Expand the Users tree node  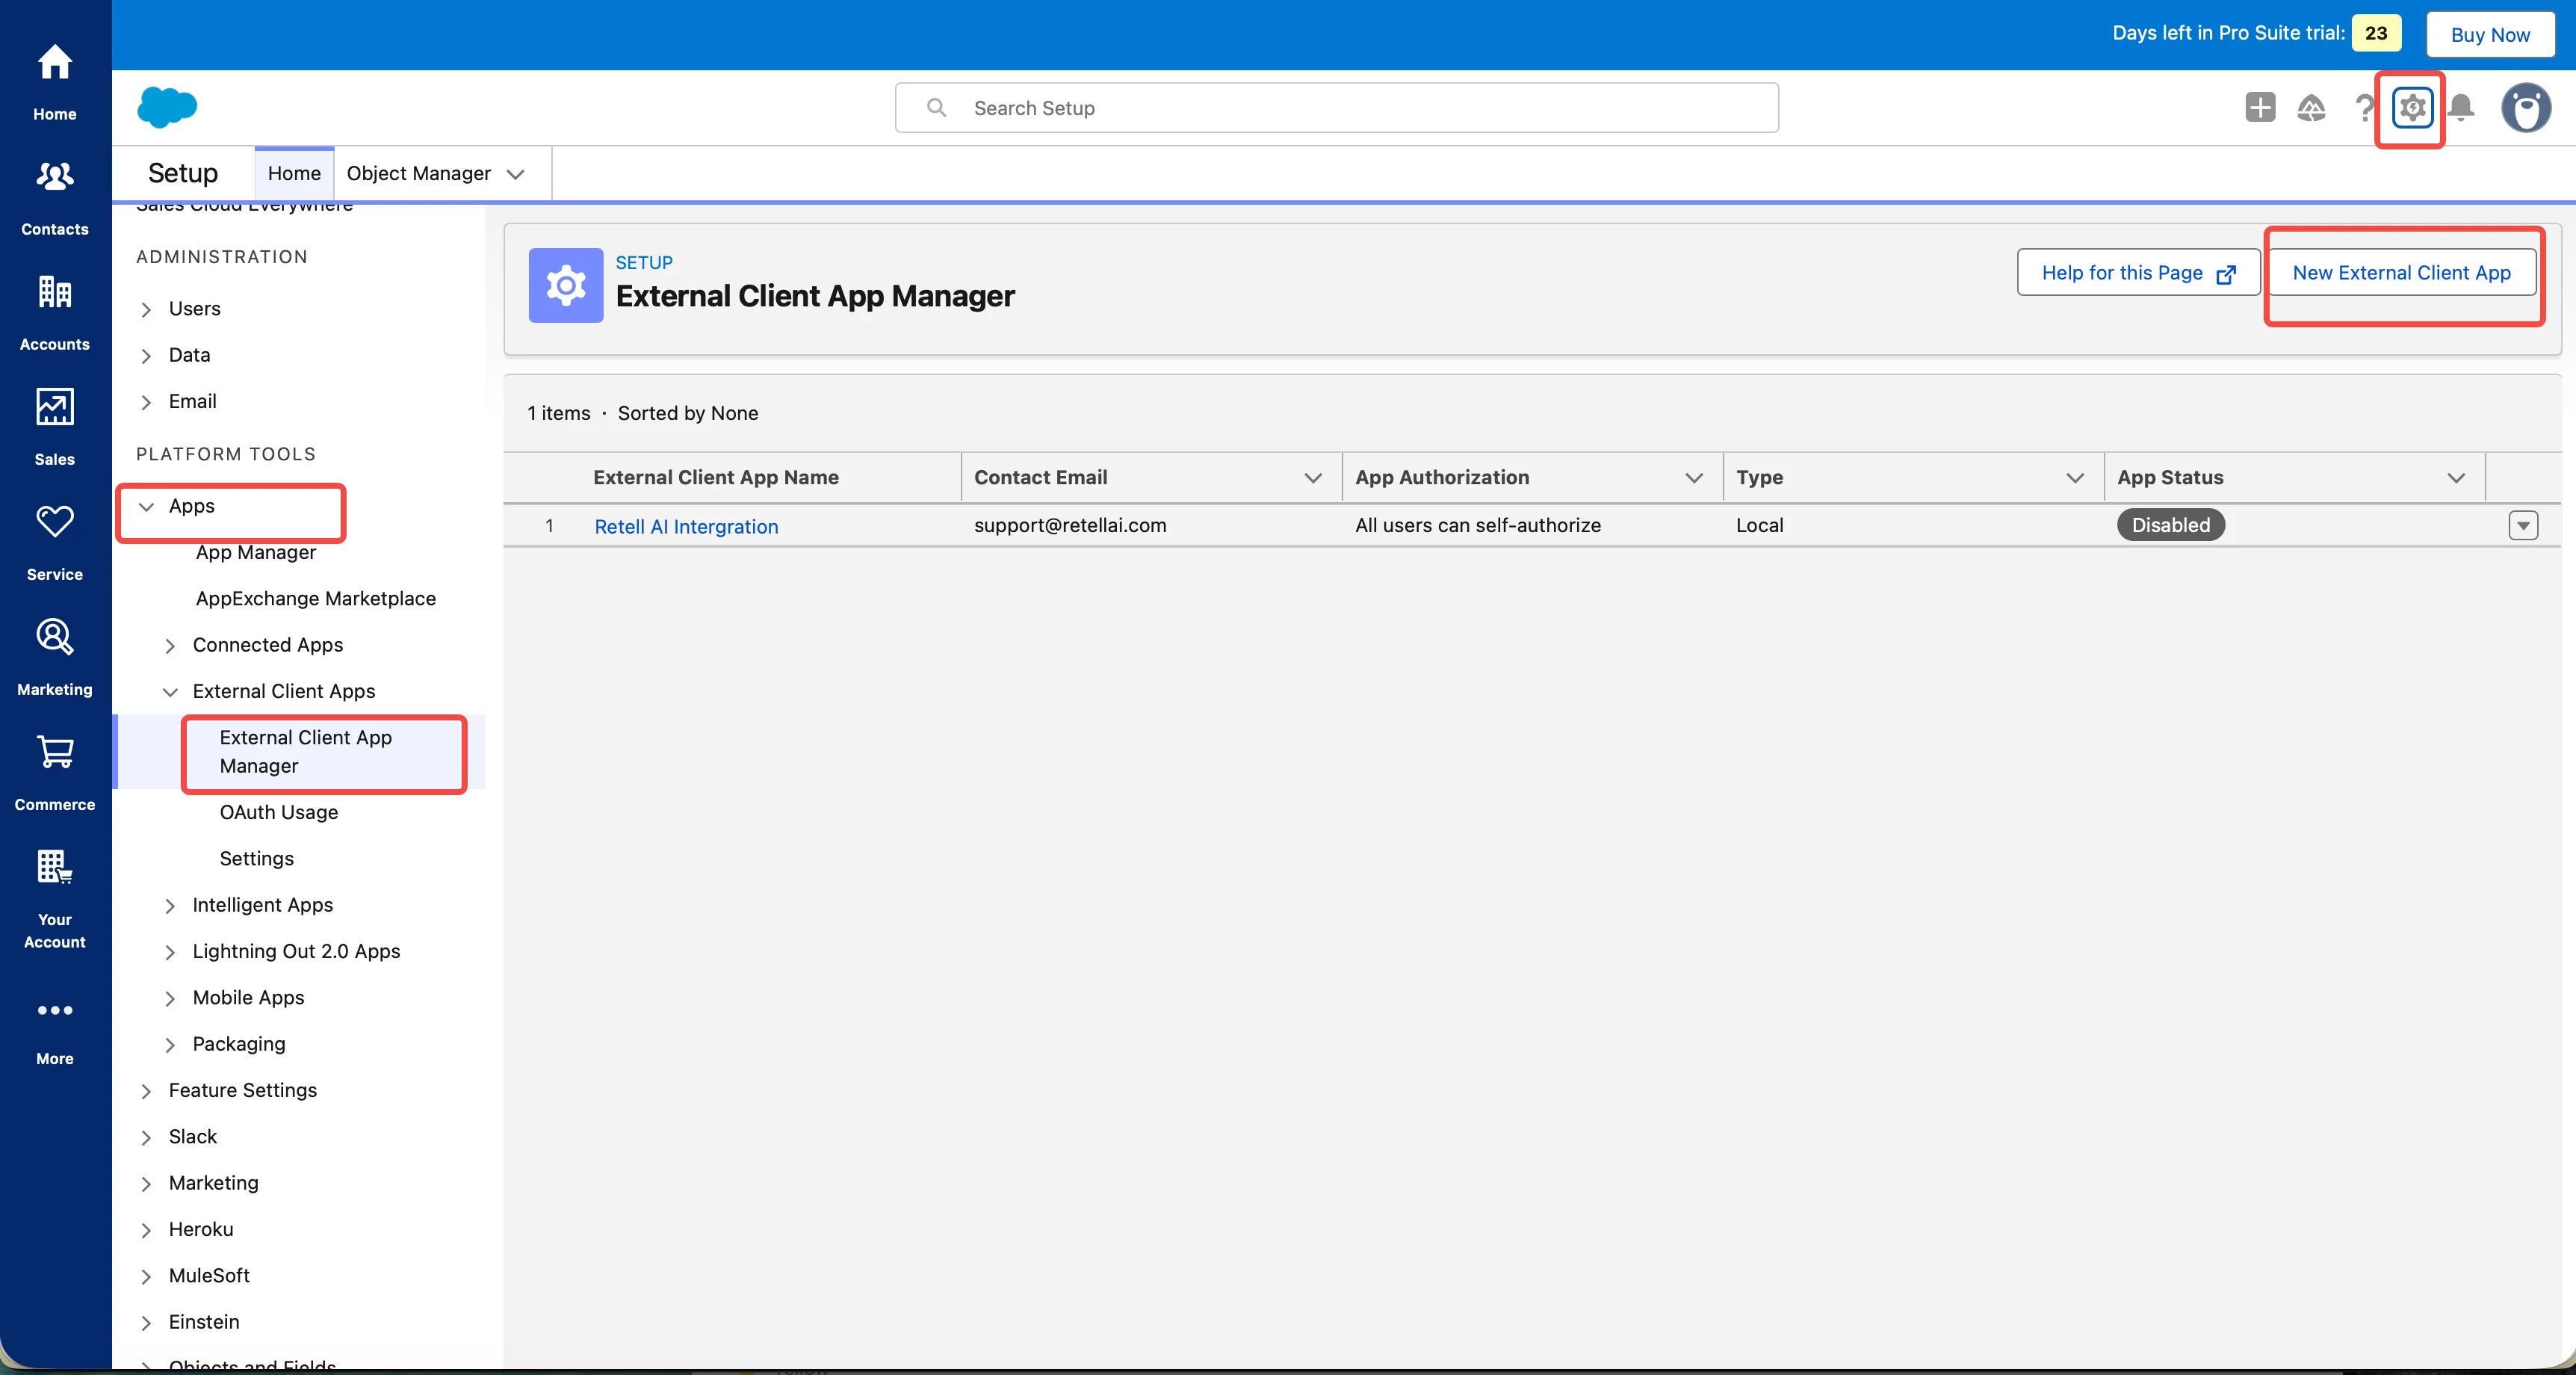point(146,309)
